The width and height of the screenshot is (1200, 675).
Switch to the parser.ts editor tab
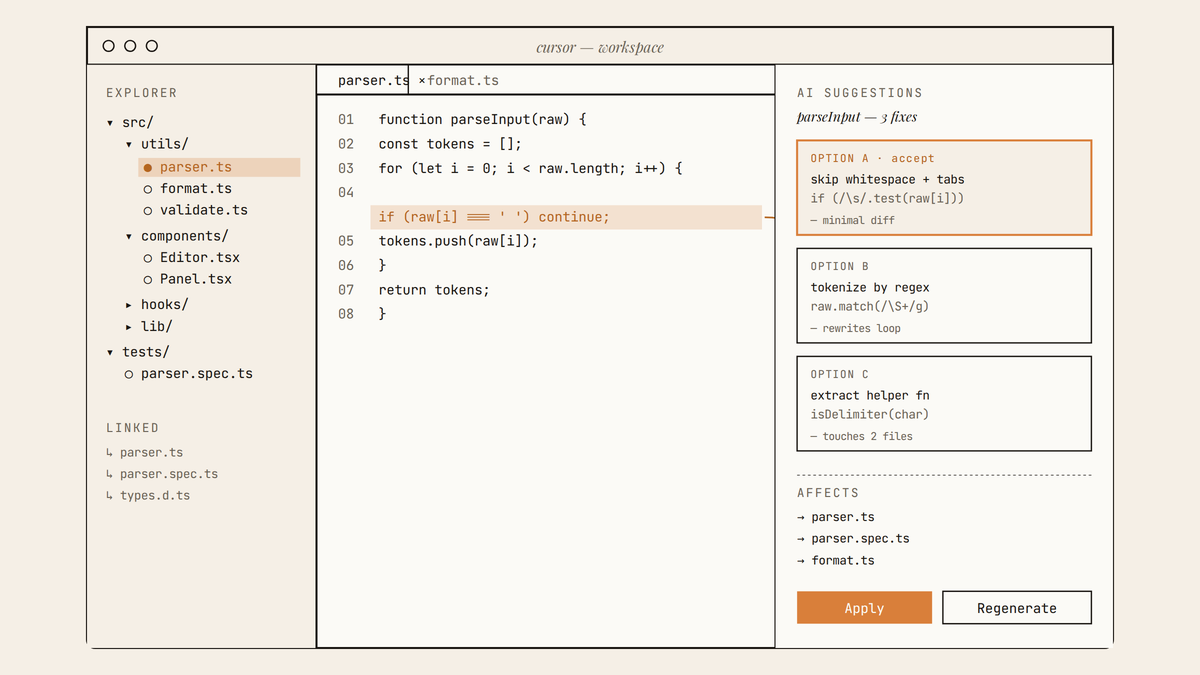[362, 80]
